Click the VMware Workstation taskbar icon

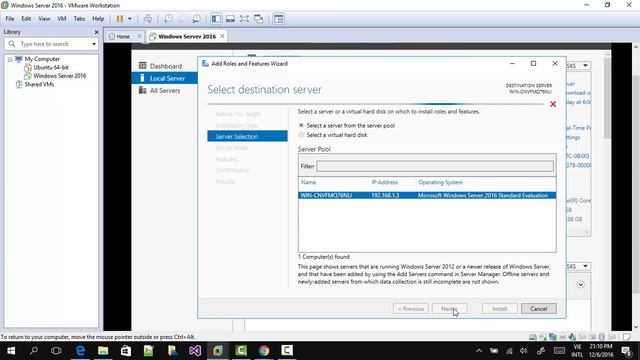pyautogui.click(x=218, y=351)
